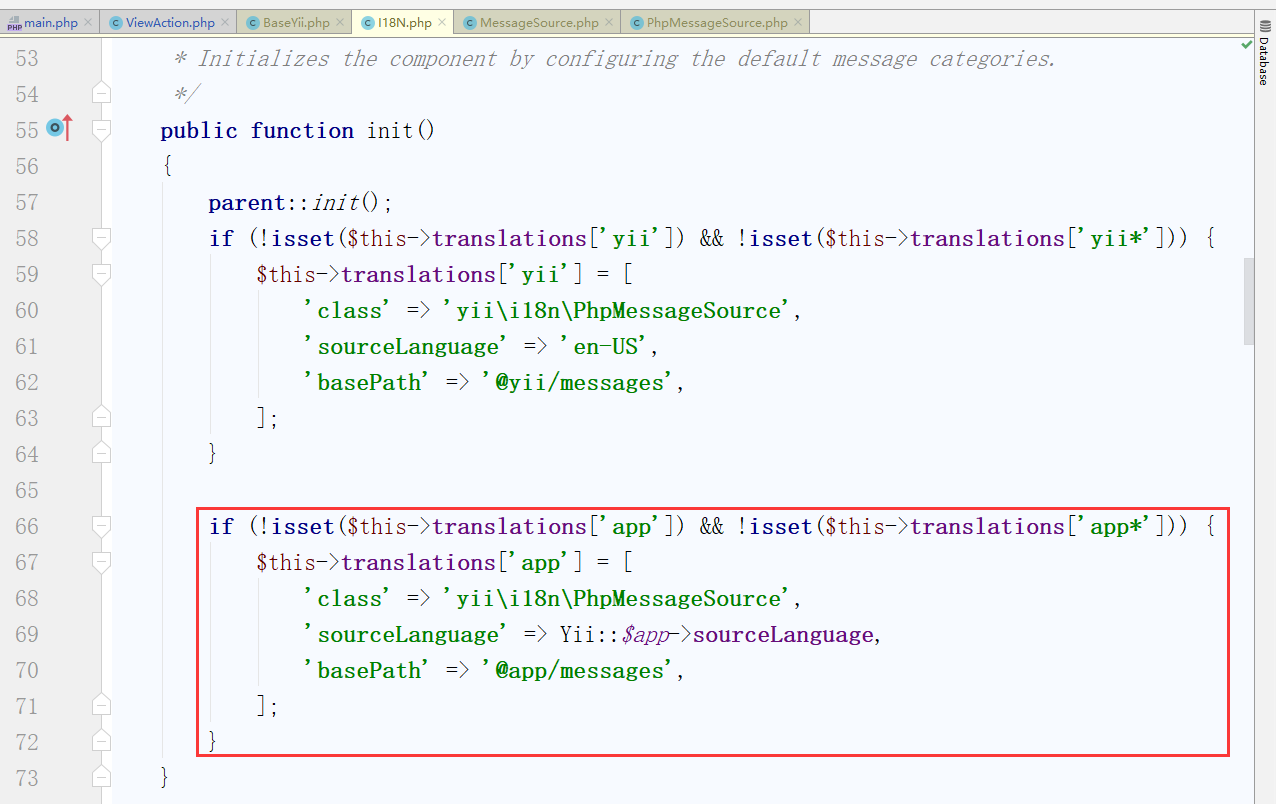Collapse the init() function fold marker on line 55
This screenshot has width=1276, height=804.
[101, 130]
